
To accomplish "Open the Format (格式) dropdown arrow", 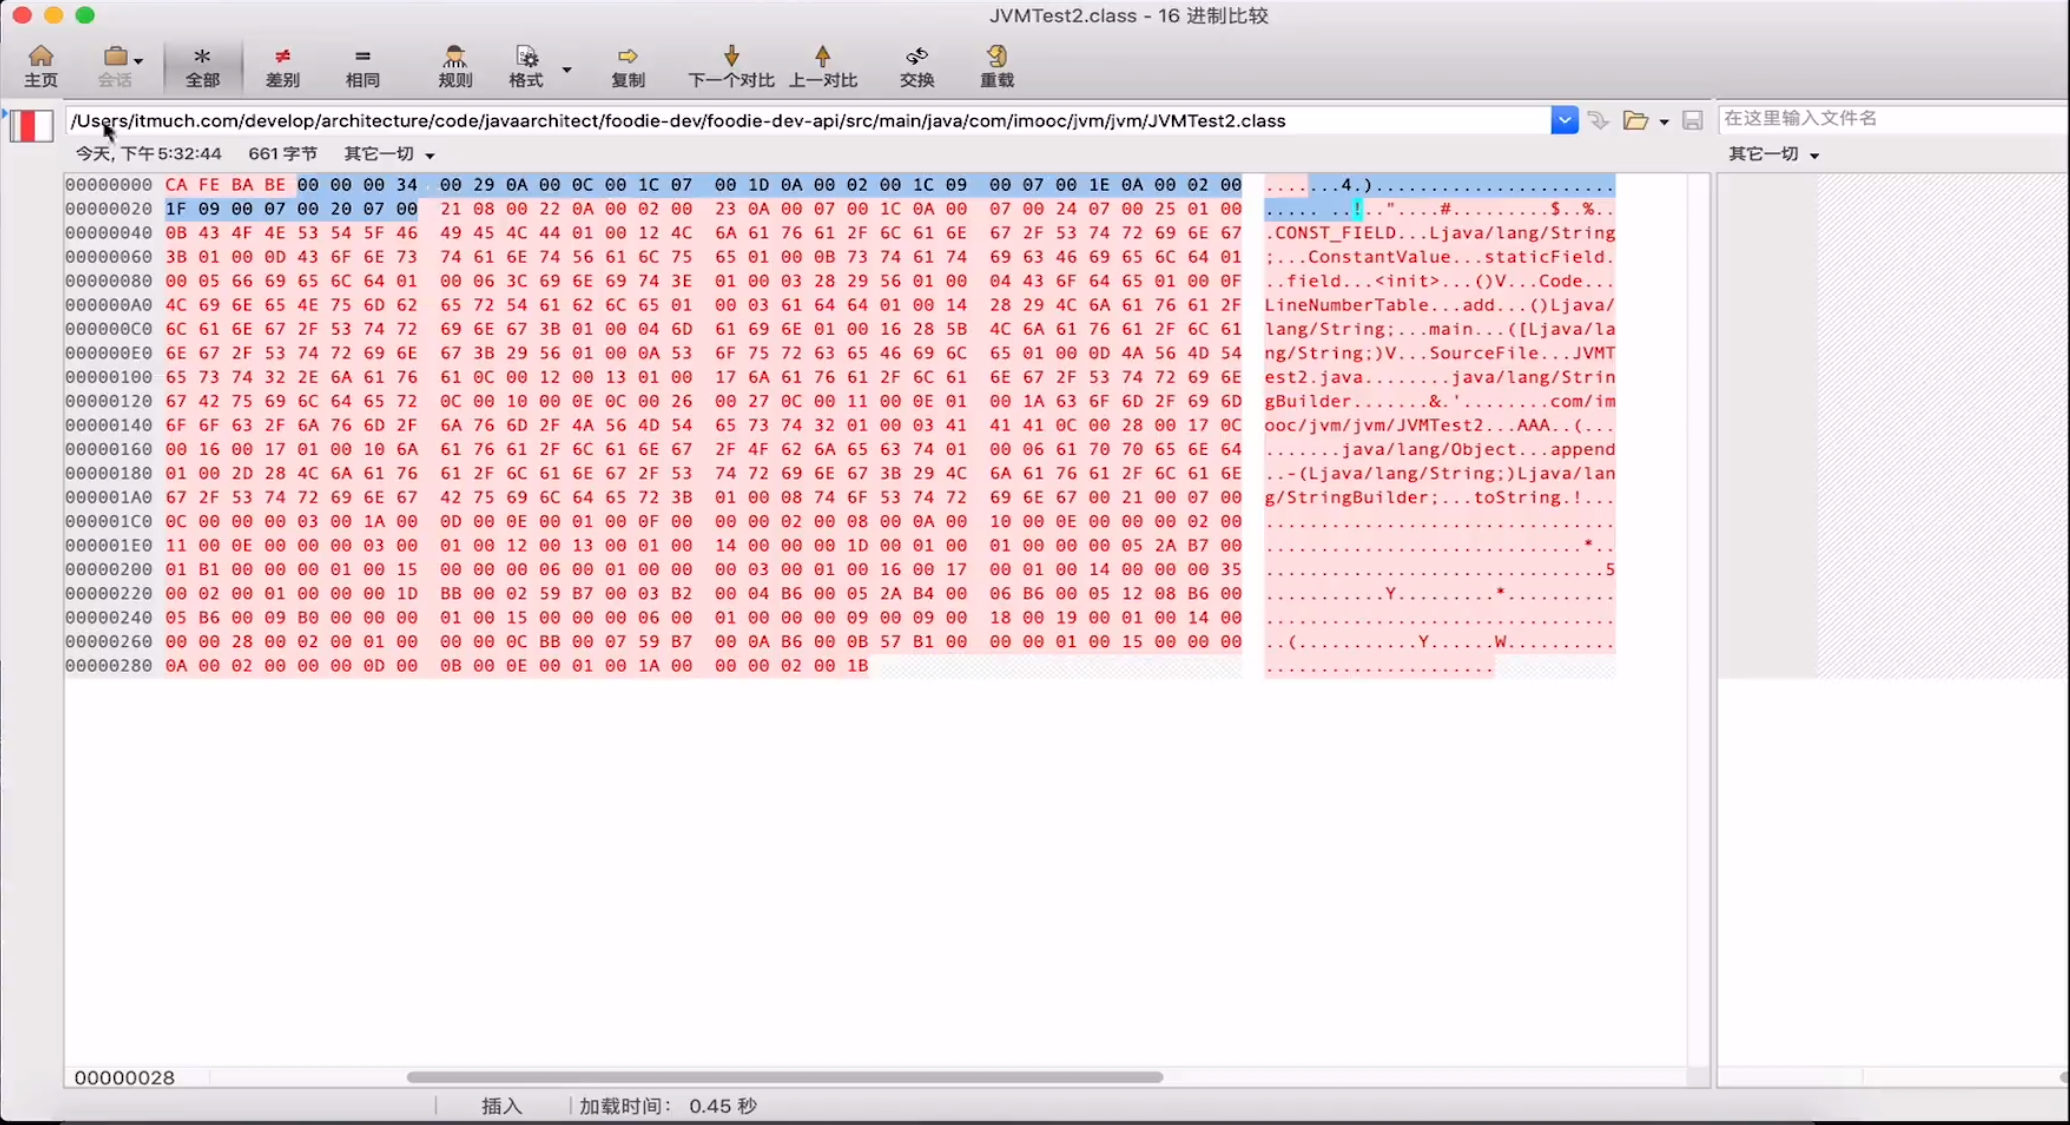I will (x=567, y=69).
